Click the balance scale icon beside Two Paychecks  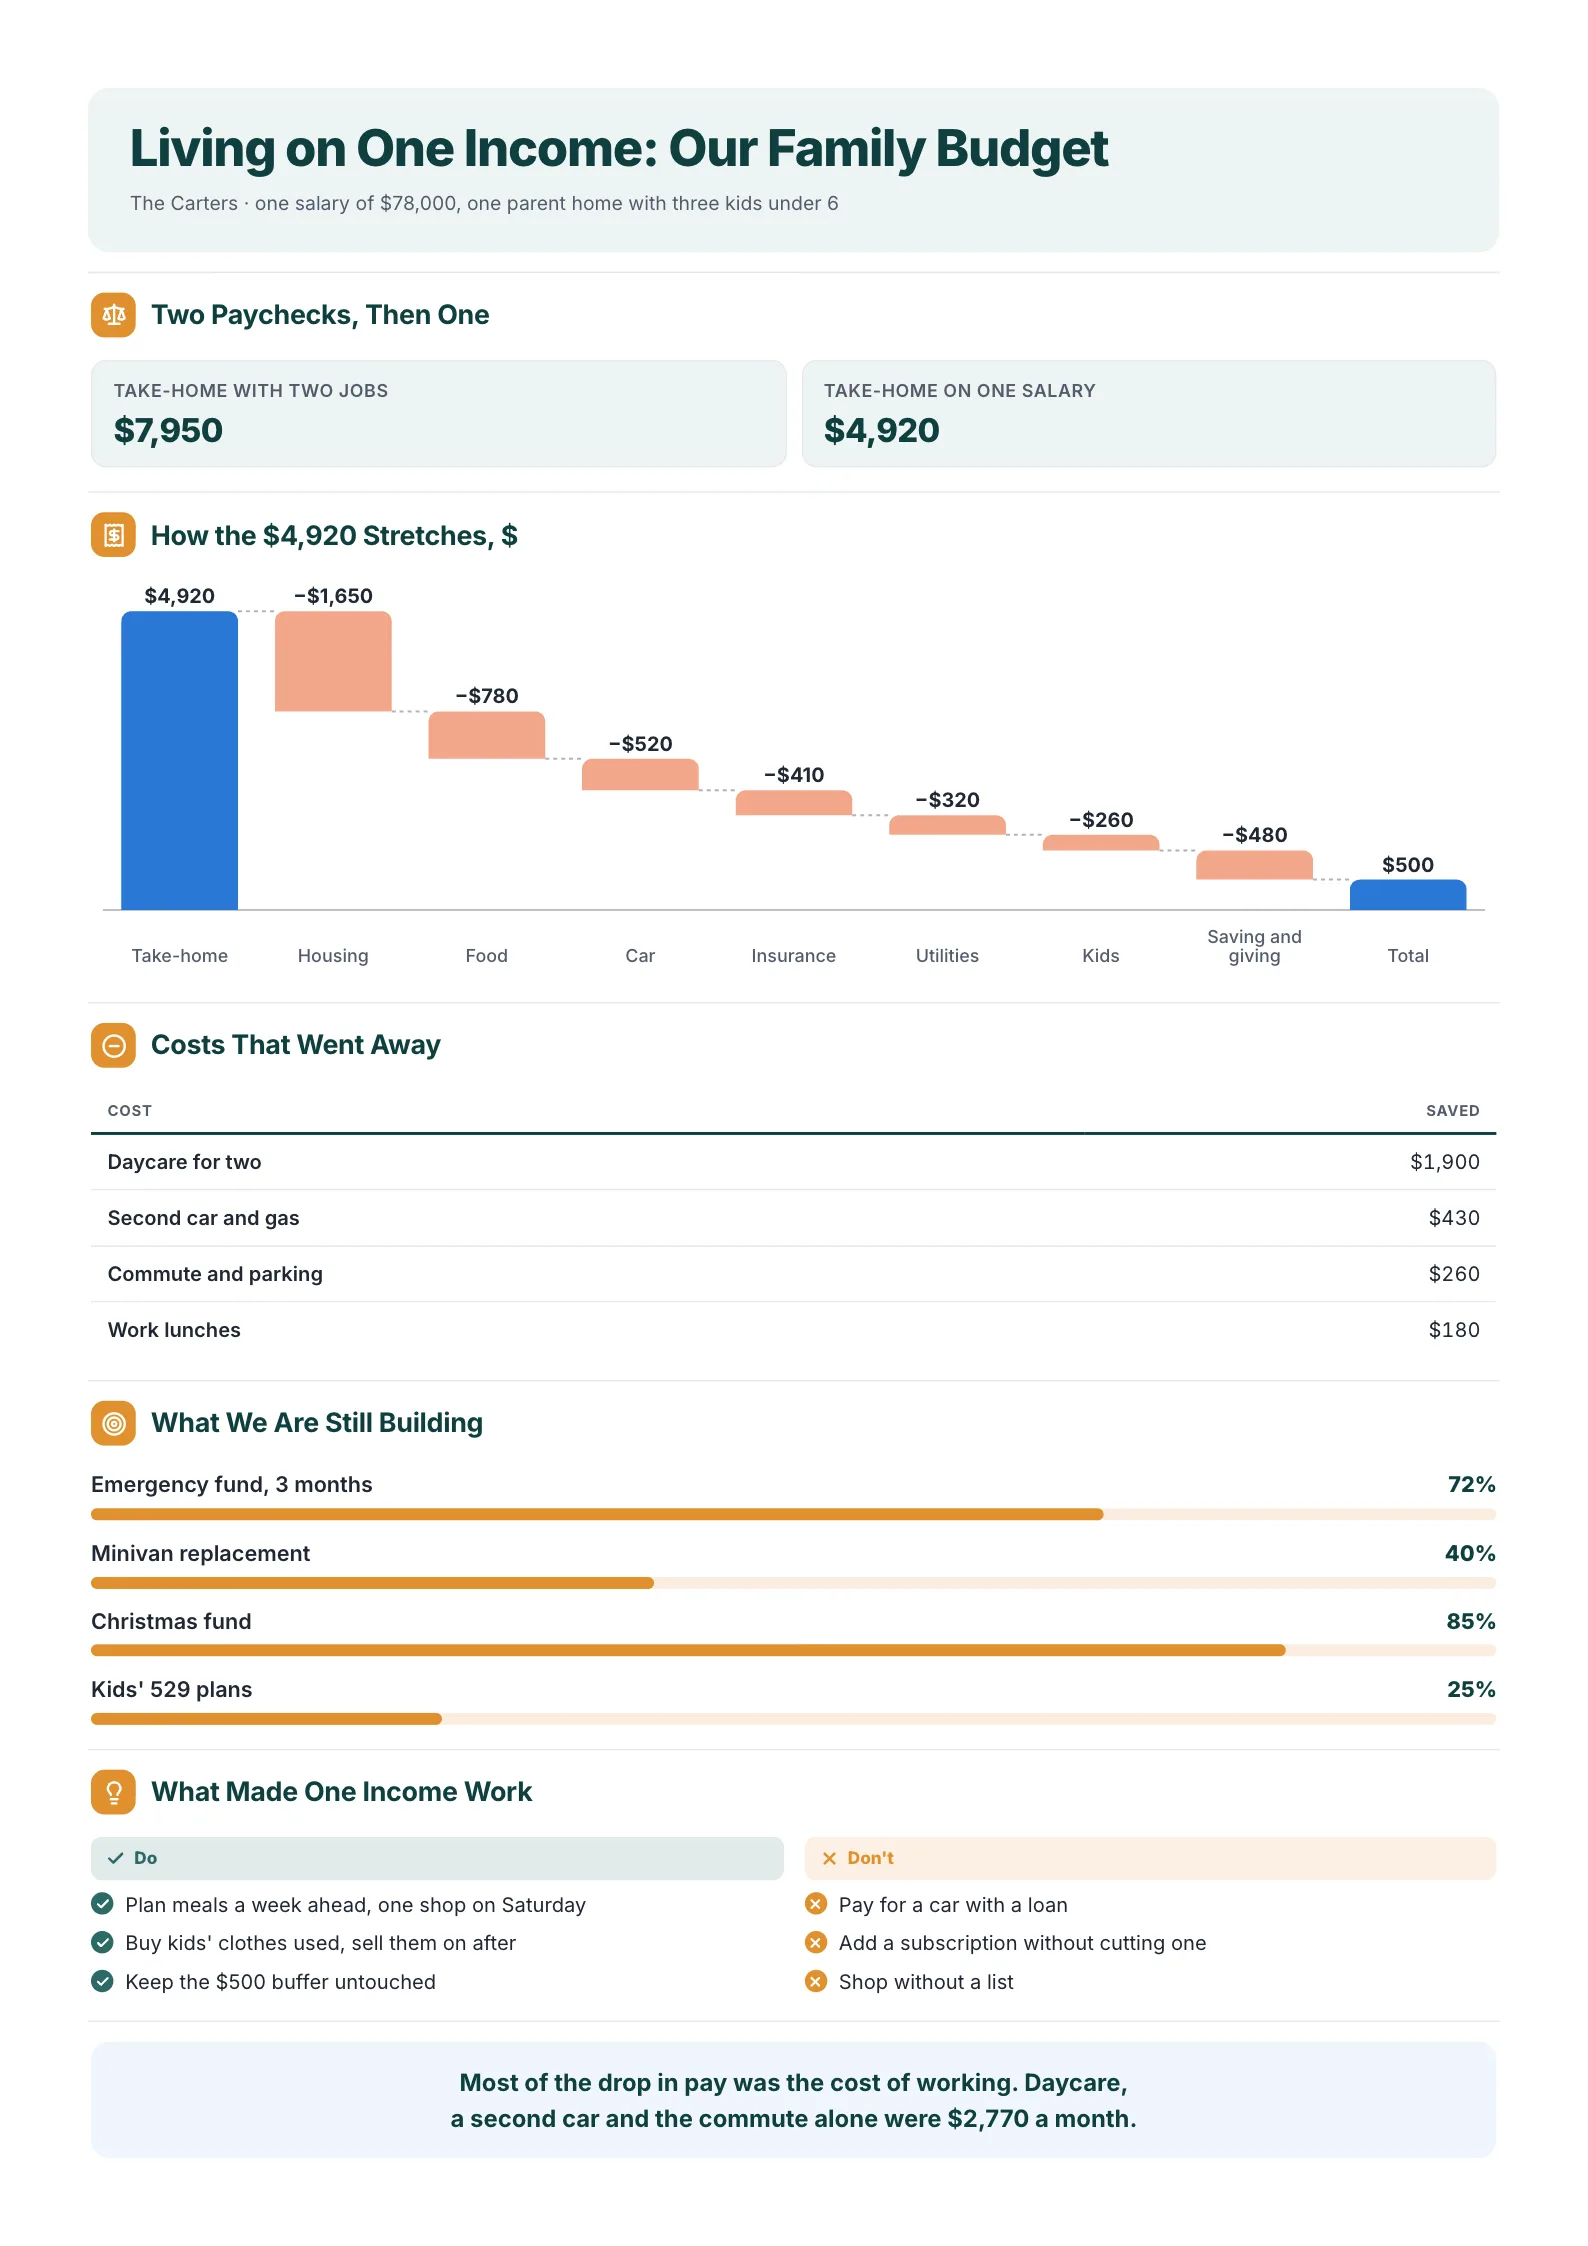[113, 315]
